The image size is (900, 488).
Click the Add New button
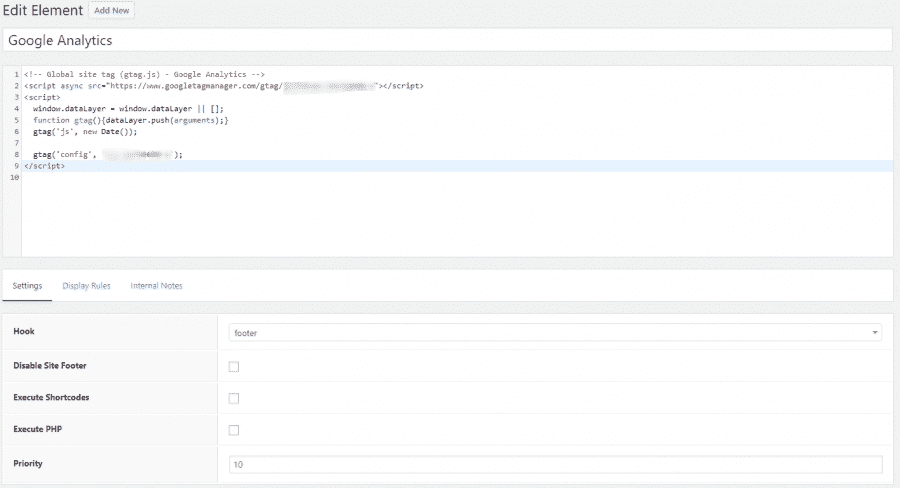click(x=111, y=10)
